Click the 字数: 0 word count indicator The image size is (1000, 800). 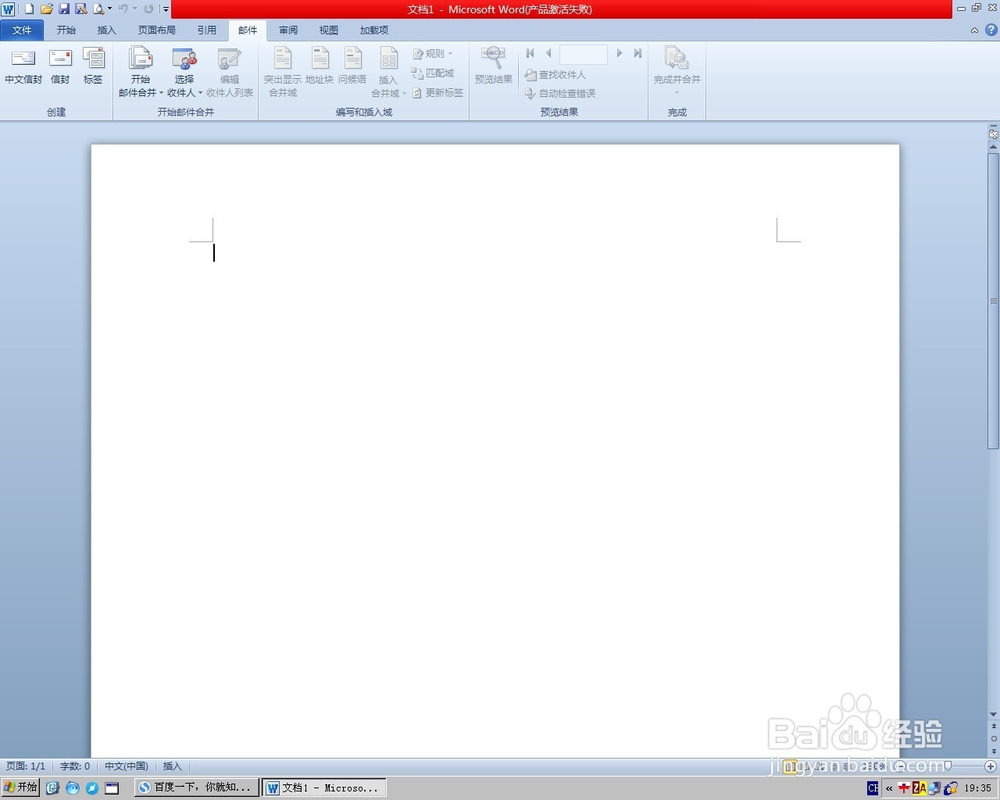click(75, 766)
